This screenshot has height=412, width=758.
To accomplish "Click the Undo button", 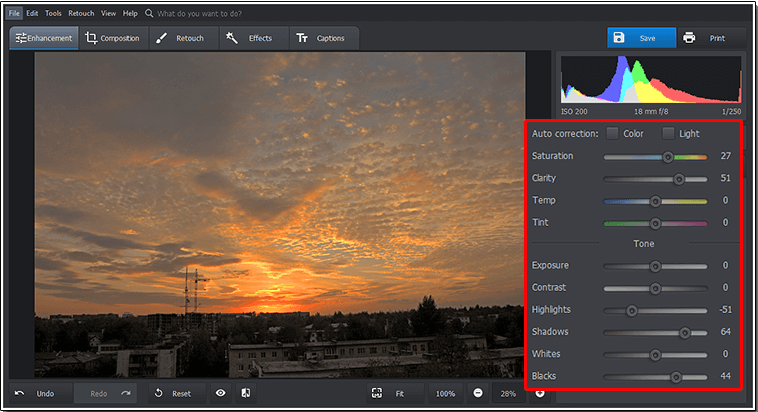I will click(x=41, y=394).
